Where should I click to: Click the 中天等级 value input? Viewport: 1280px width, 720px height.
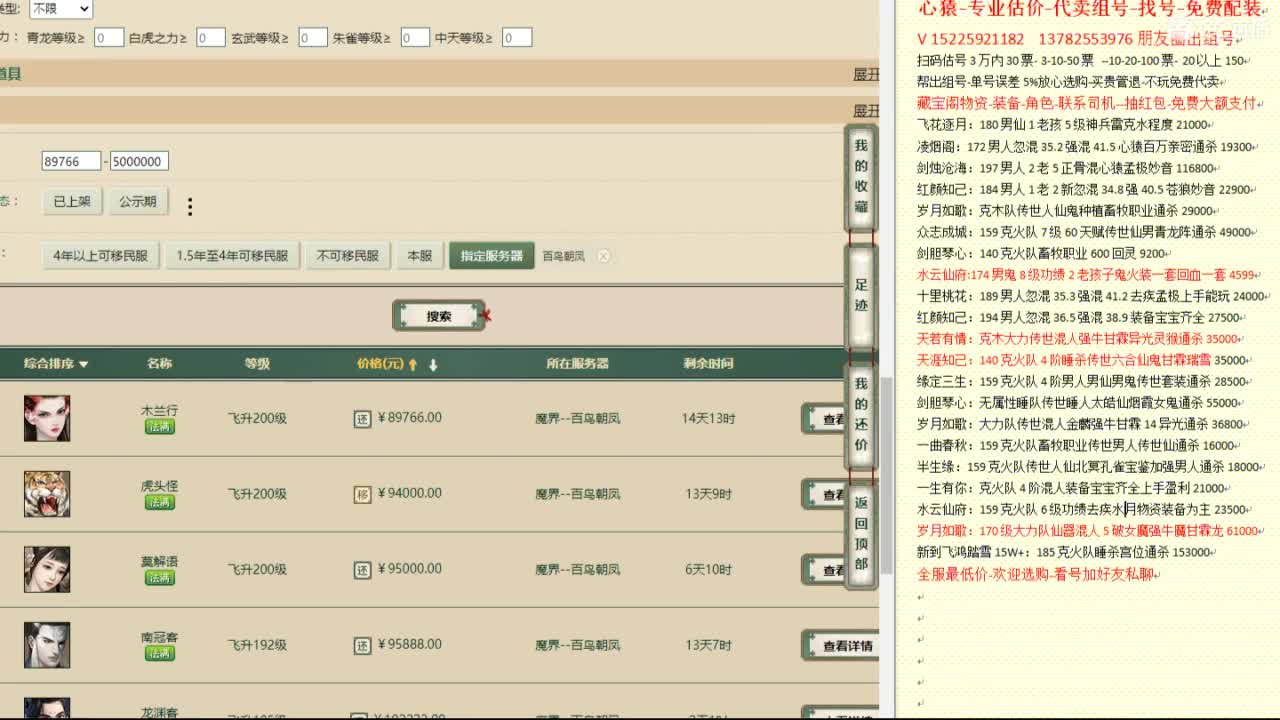coord(516,38)
